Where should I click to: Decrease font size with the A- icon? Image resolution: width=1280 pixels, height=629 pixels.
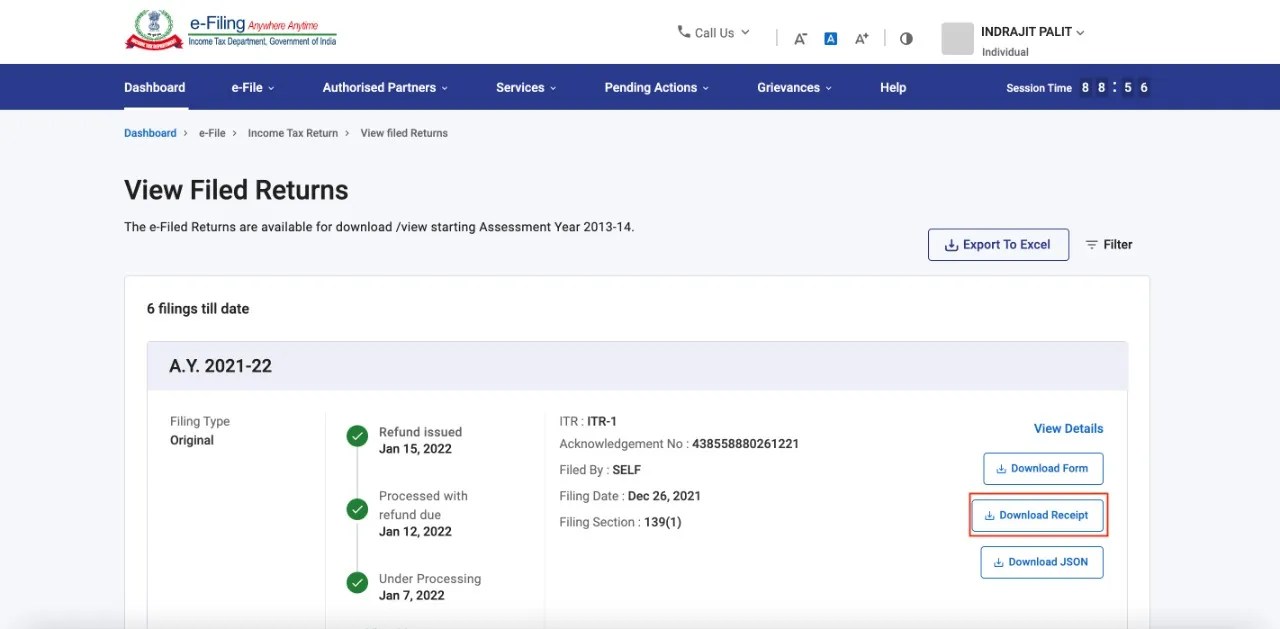[800, 39]
